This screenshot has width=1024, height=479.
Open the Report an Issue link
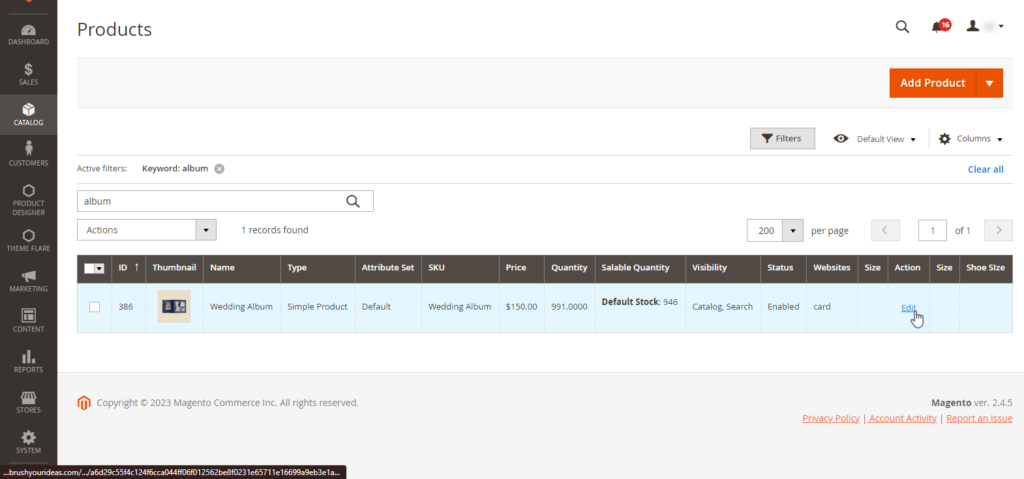tap(979, 418)
